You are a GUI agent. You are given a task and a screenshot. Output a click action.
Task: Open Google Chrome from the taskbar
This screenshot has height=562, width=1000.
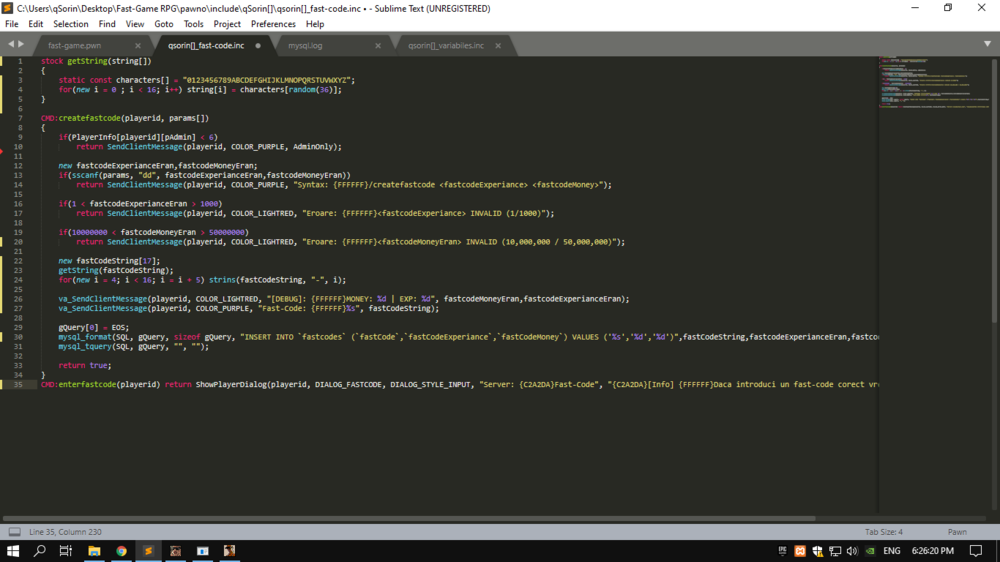(121, 551)
